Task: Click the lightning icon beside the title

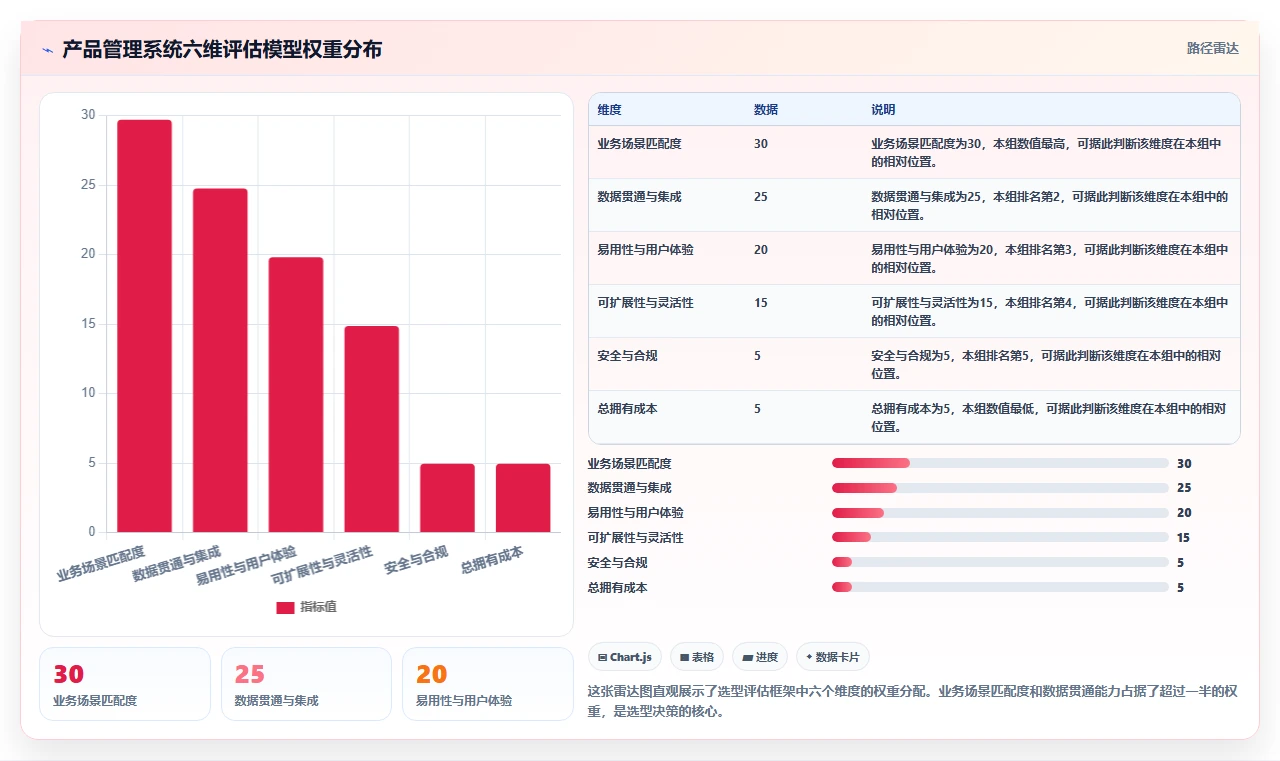Action: point(47,50)
